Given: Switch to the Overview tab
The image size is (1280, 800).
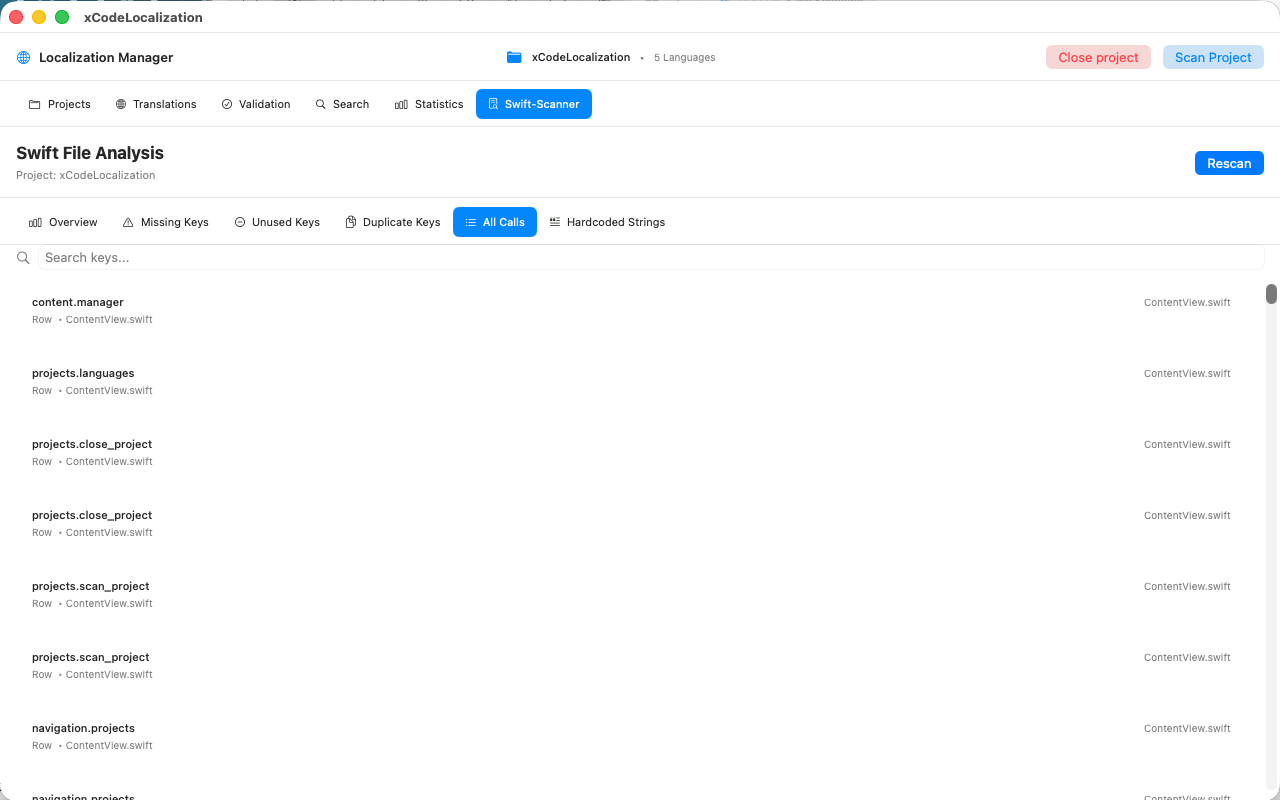Looking at the screenshot, I should tap(63, 222).
